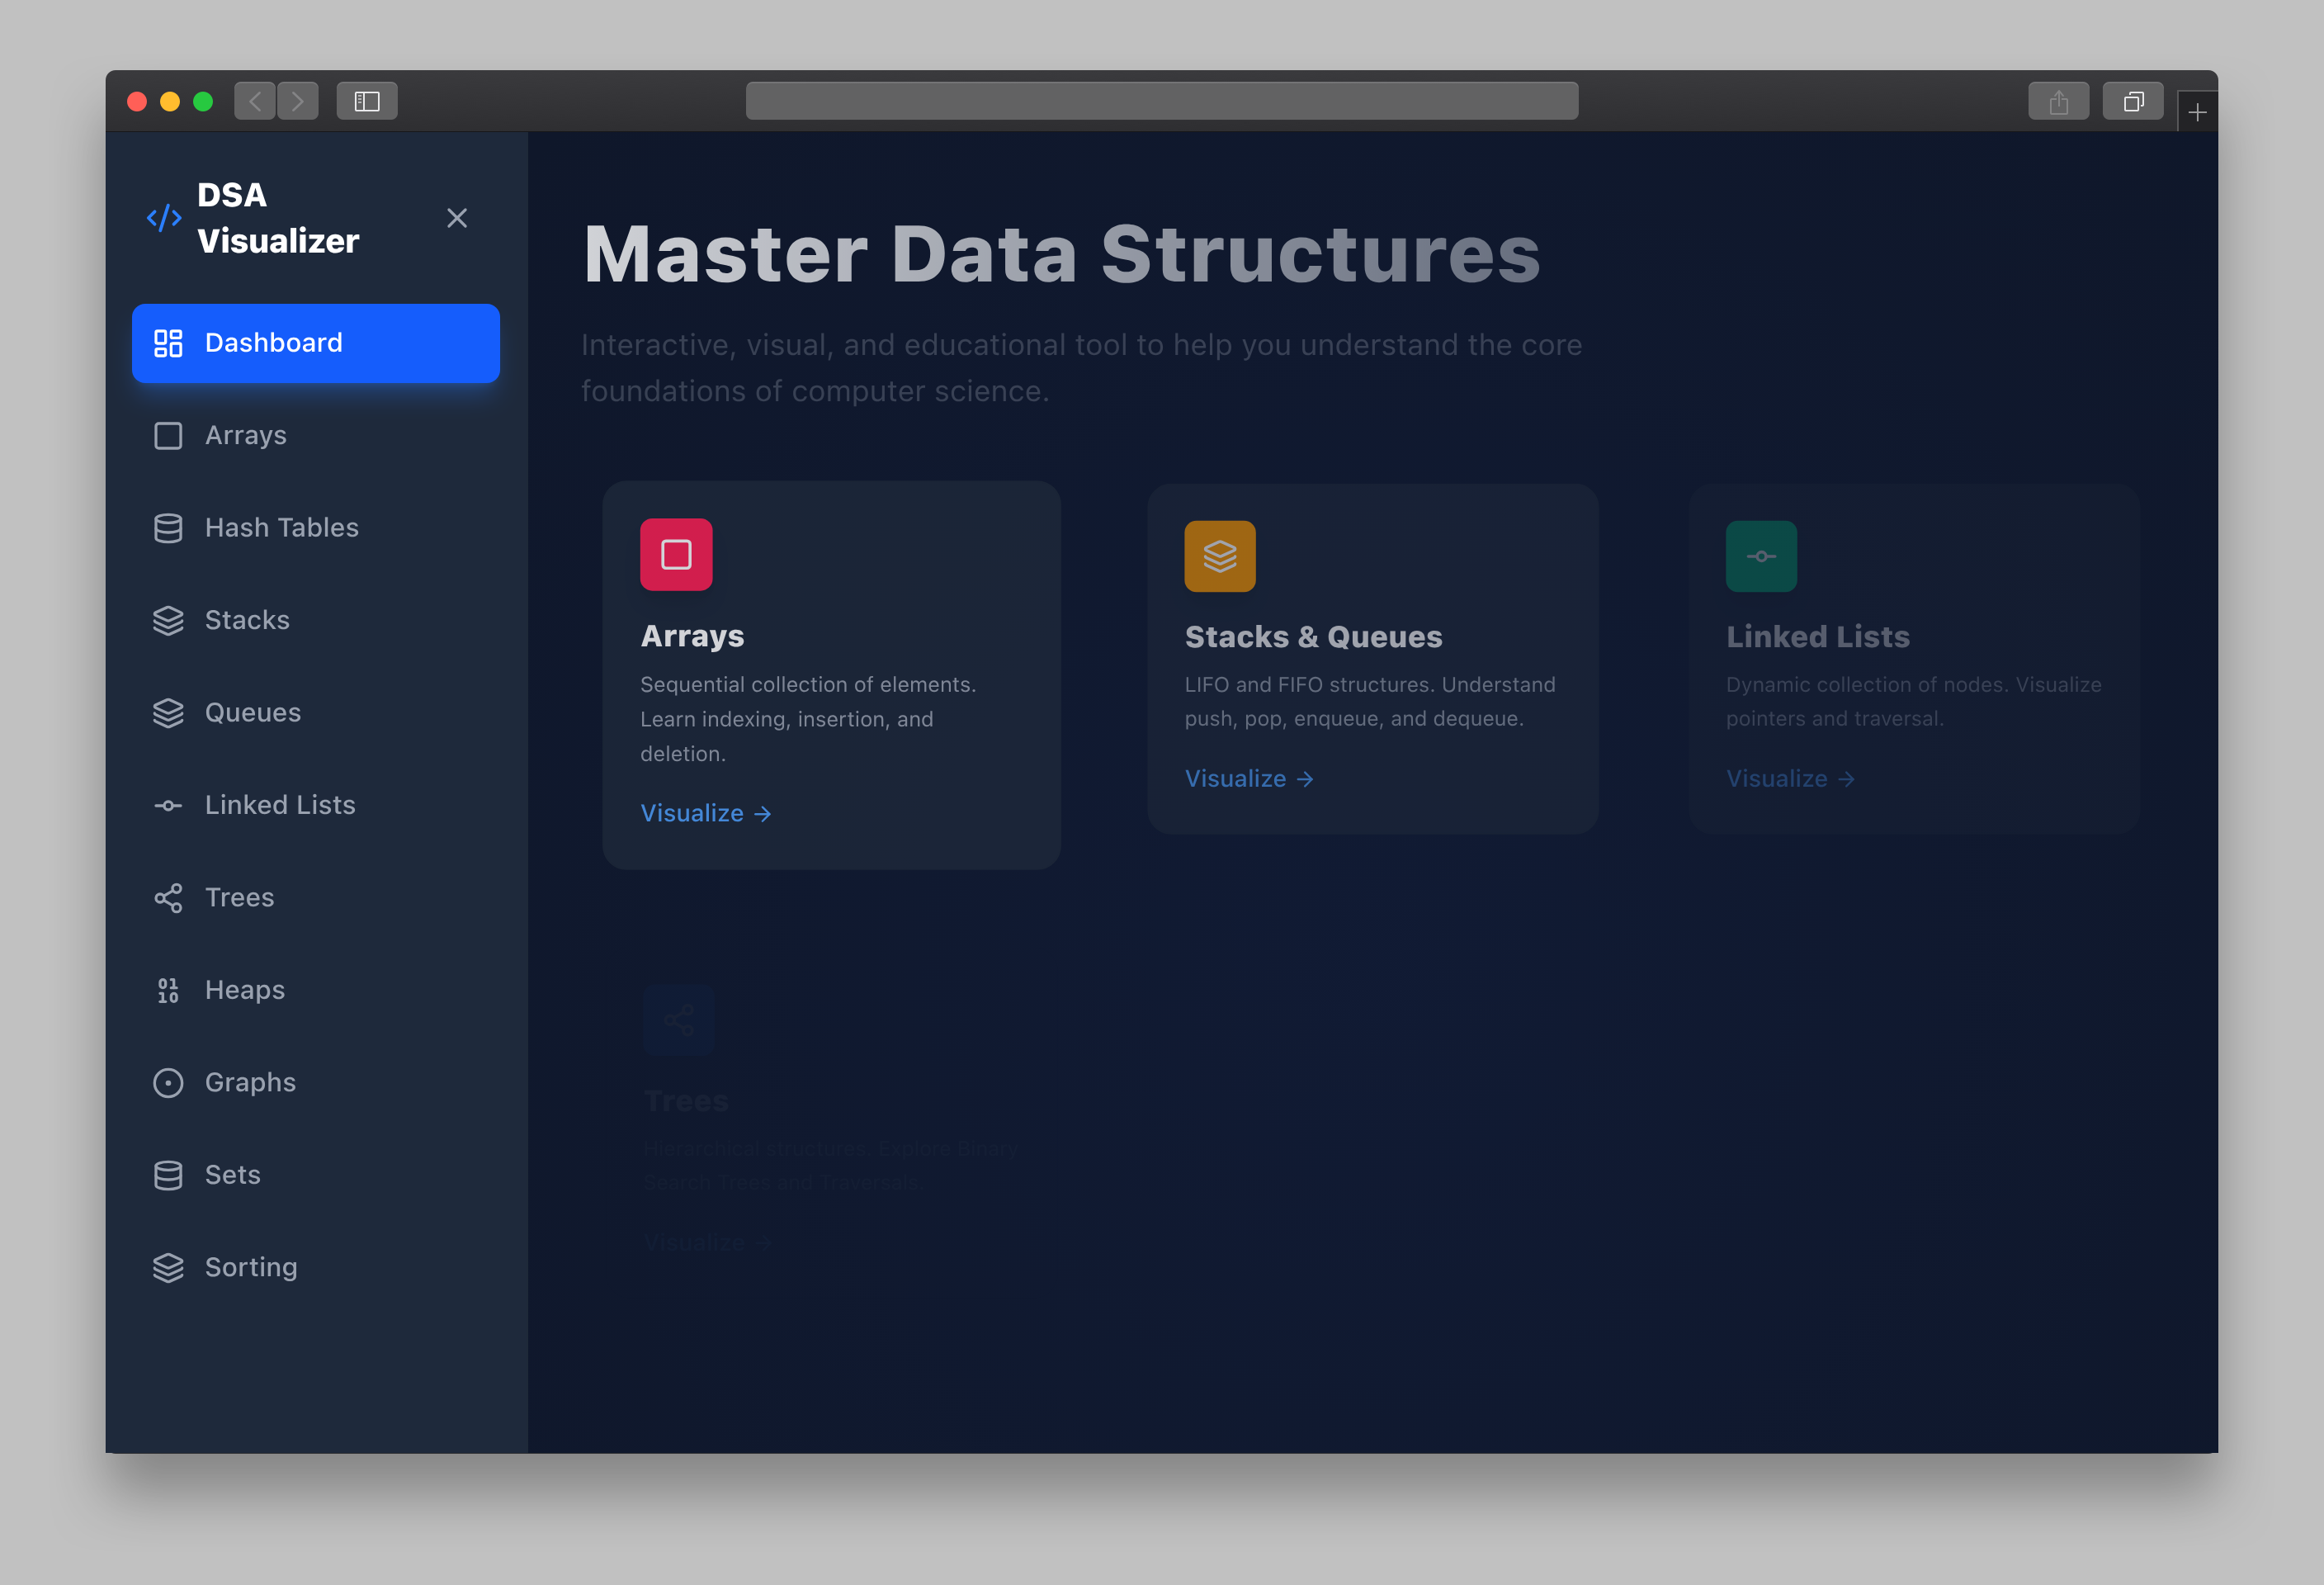Click the DSA Visualizer title text
The height and width of the screenshot is (1585, 2324).
pos(278,218)
